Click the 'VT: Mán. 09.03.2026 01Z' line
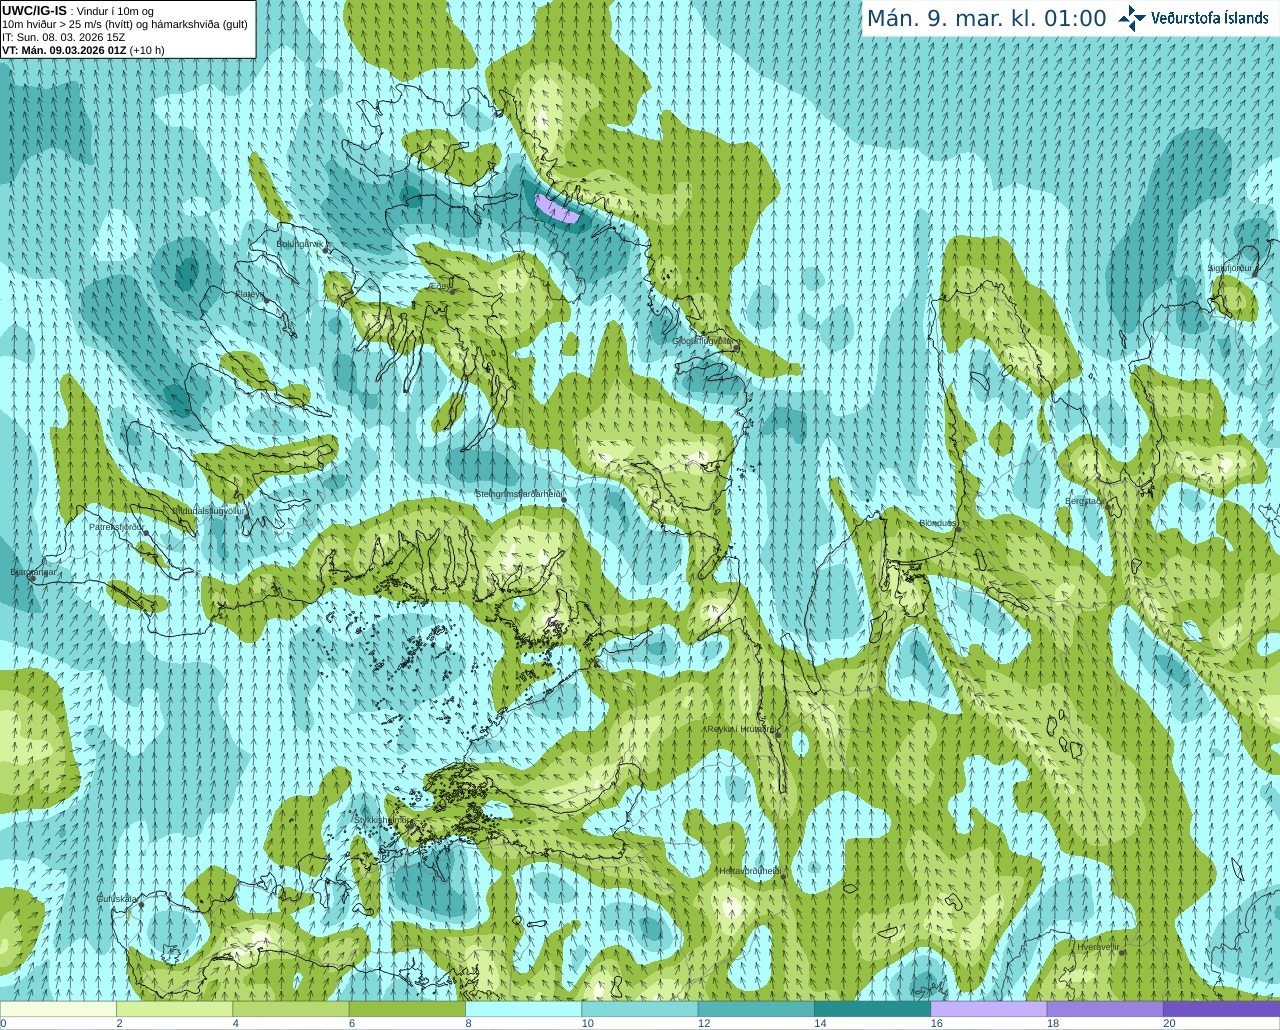Viewport: 1280px width, 1030px height. (83, 50)
